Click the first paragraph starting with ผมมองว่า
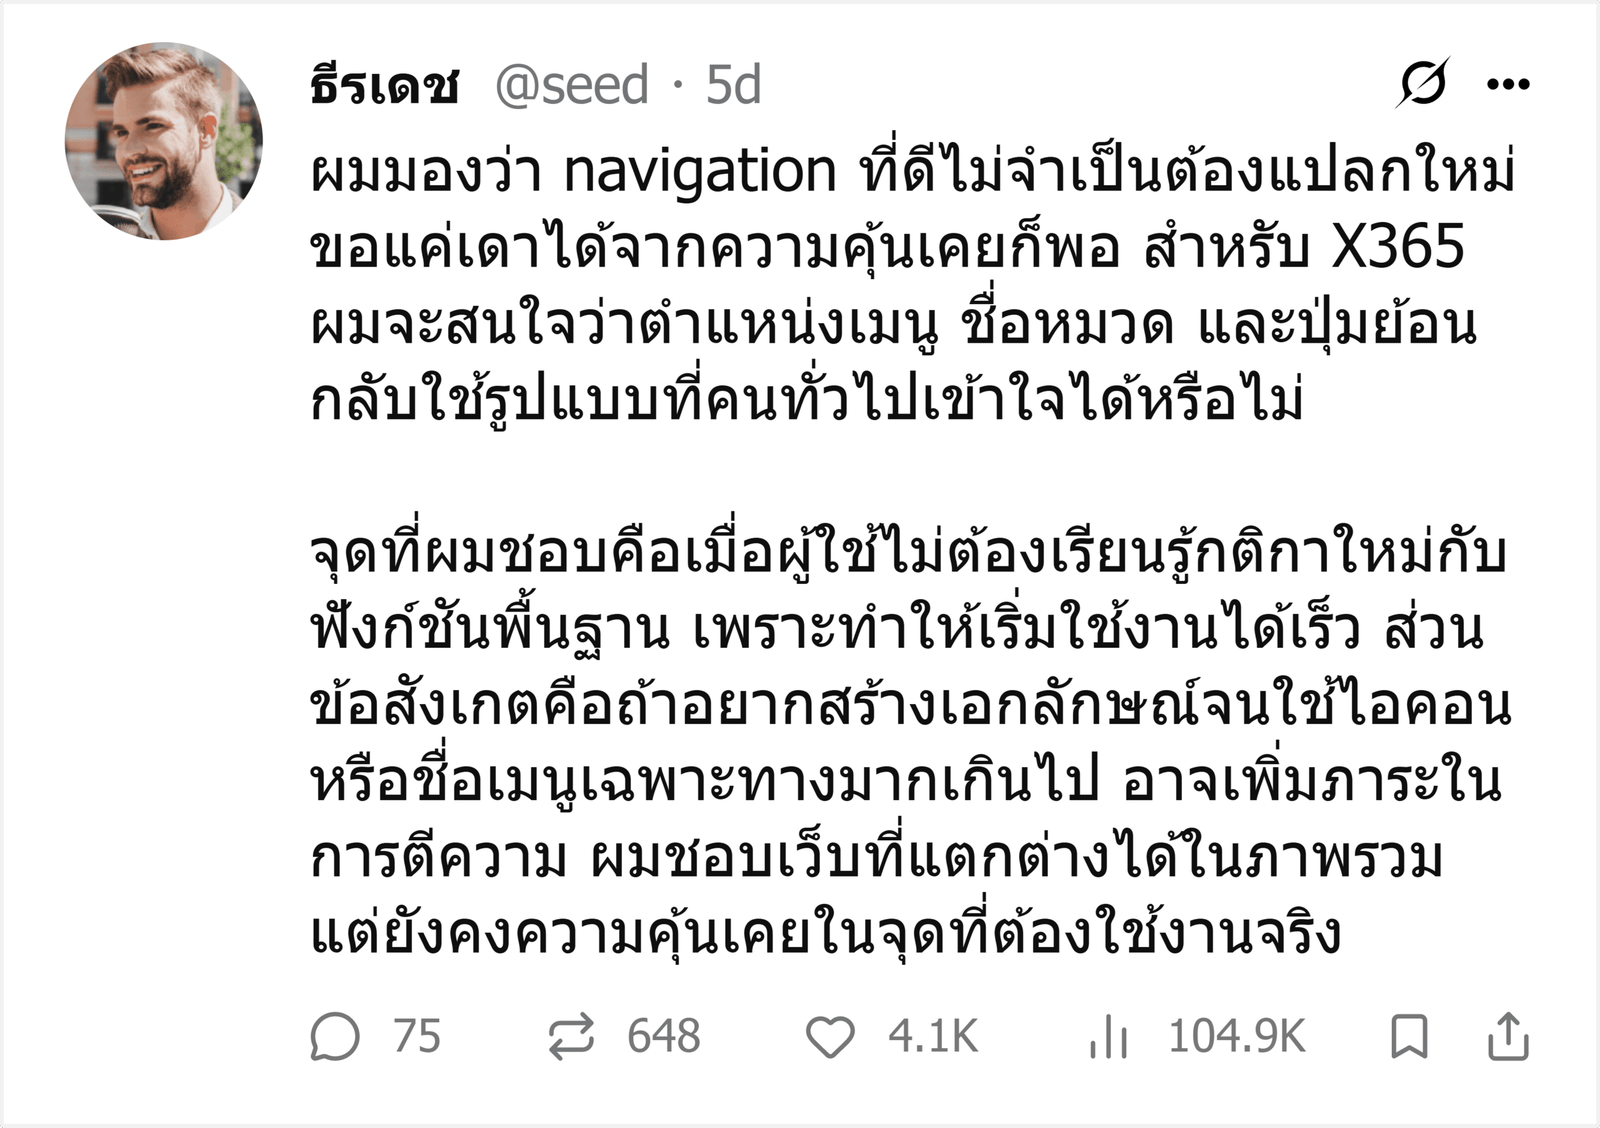 pyautogui.click(x=912, y=286)
